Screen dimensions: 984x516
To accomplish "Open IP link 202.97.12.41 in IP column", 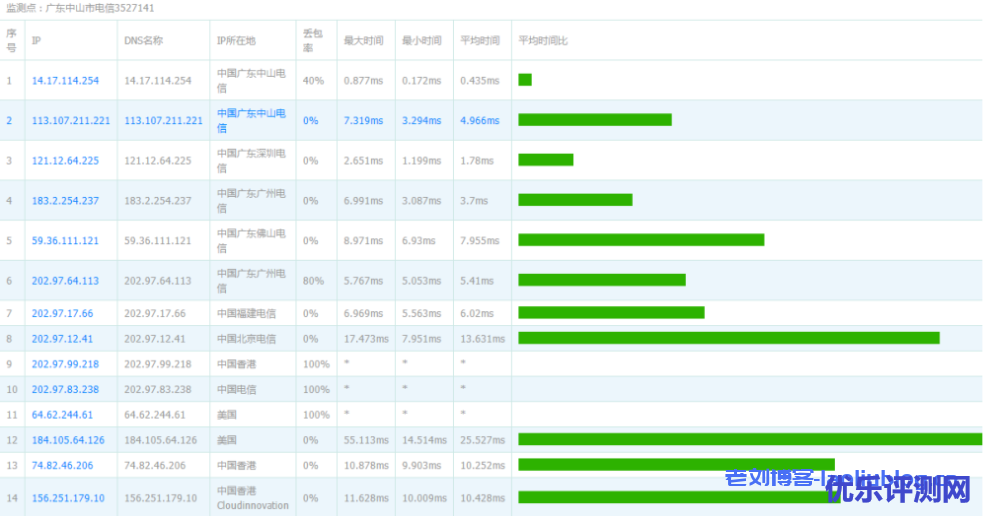I will 62,339.
